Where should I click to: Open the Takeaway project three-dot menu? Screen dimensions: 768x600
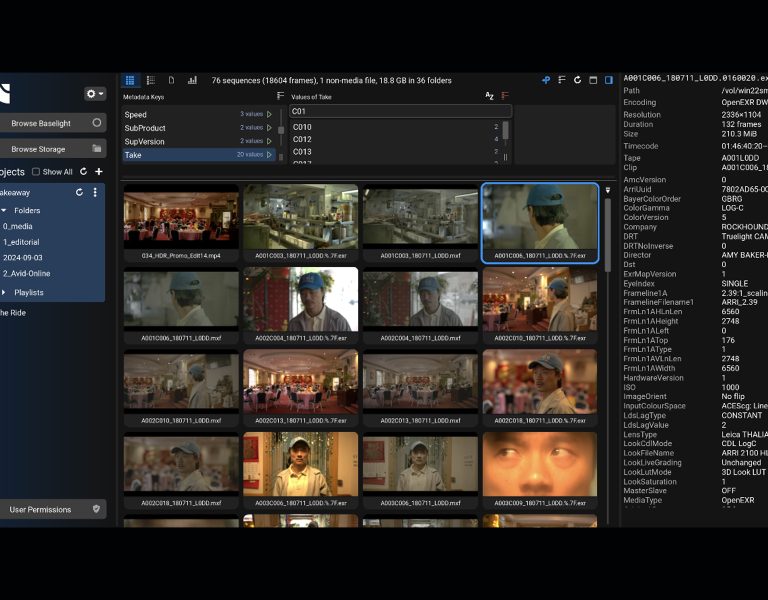95,192
